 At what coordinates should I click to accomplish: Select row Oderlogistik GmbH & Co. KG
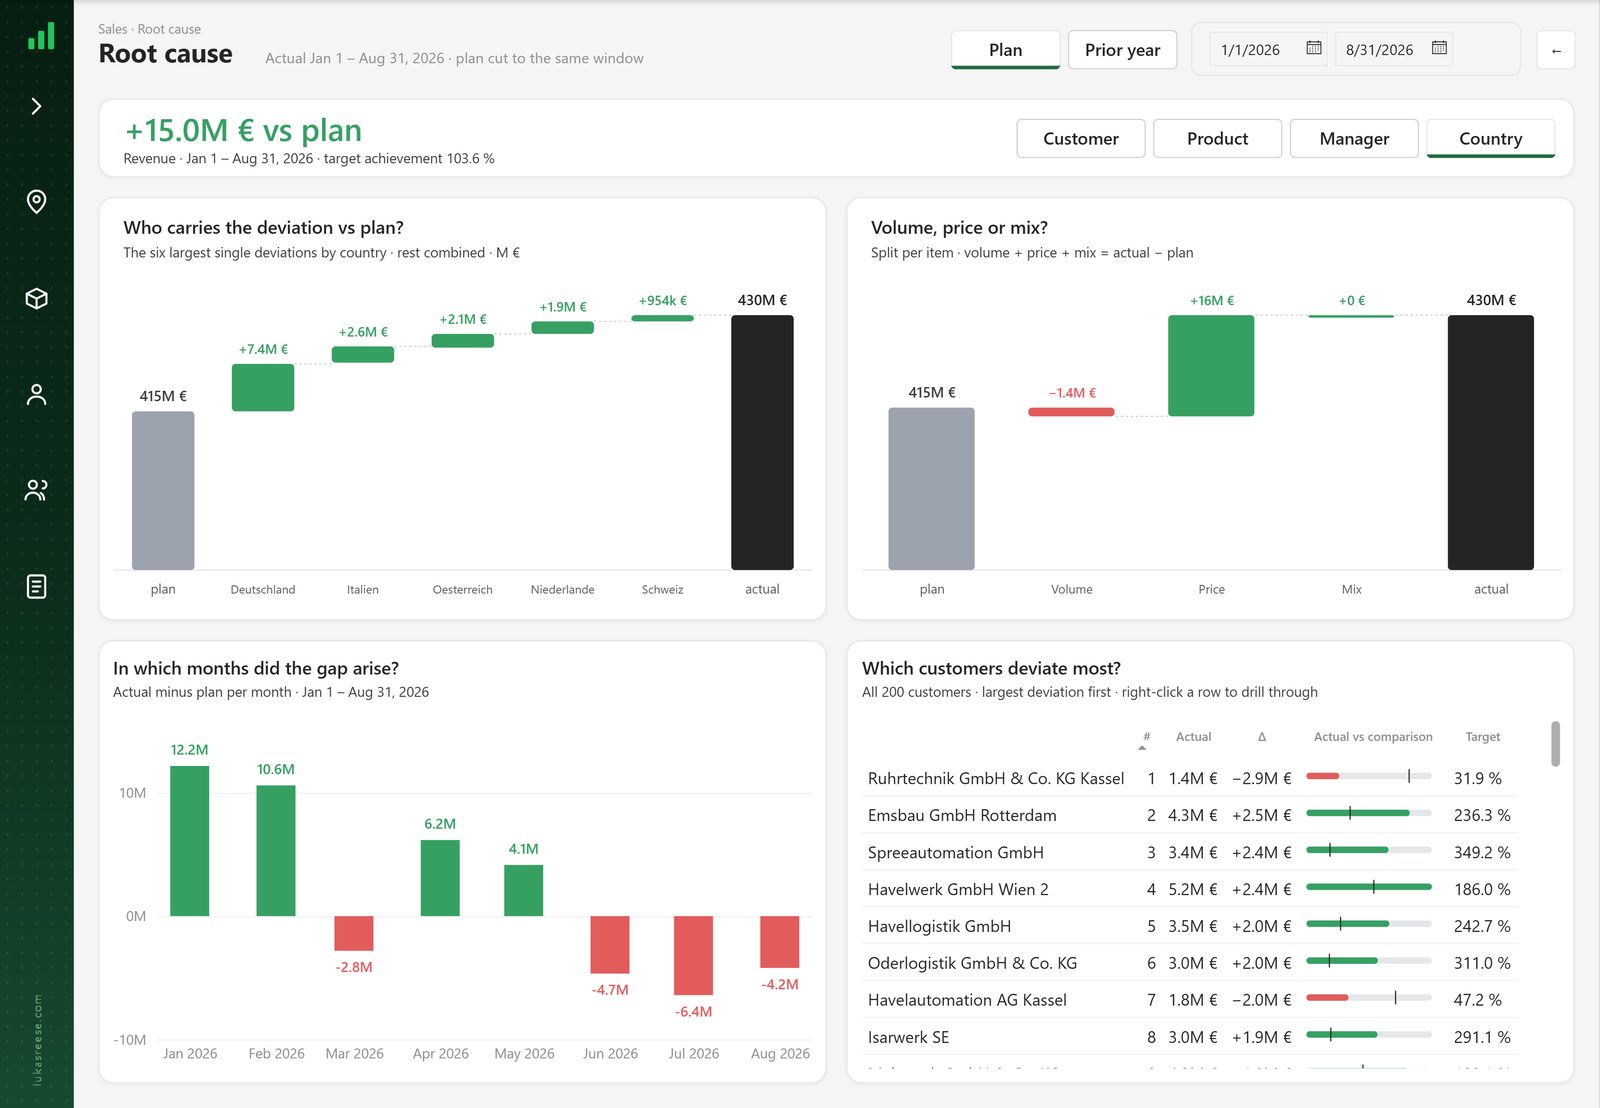[1190, 963]
